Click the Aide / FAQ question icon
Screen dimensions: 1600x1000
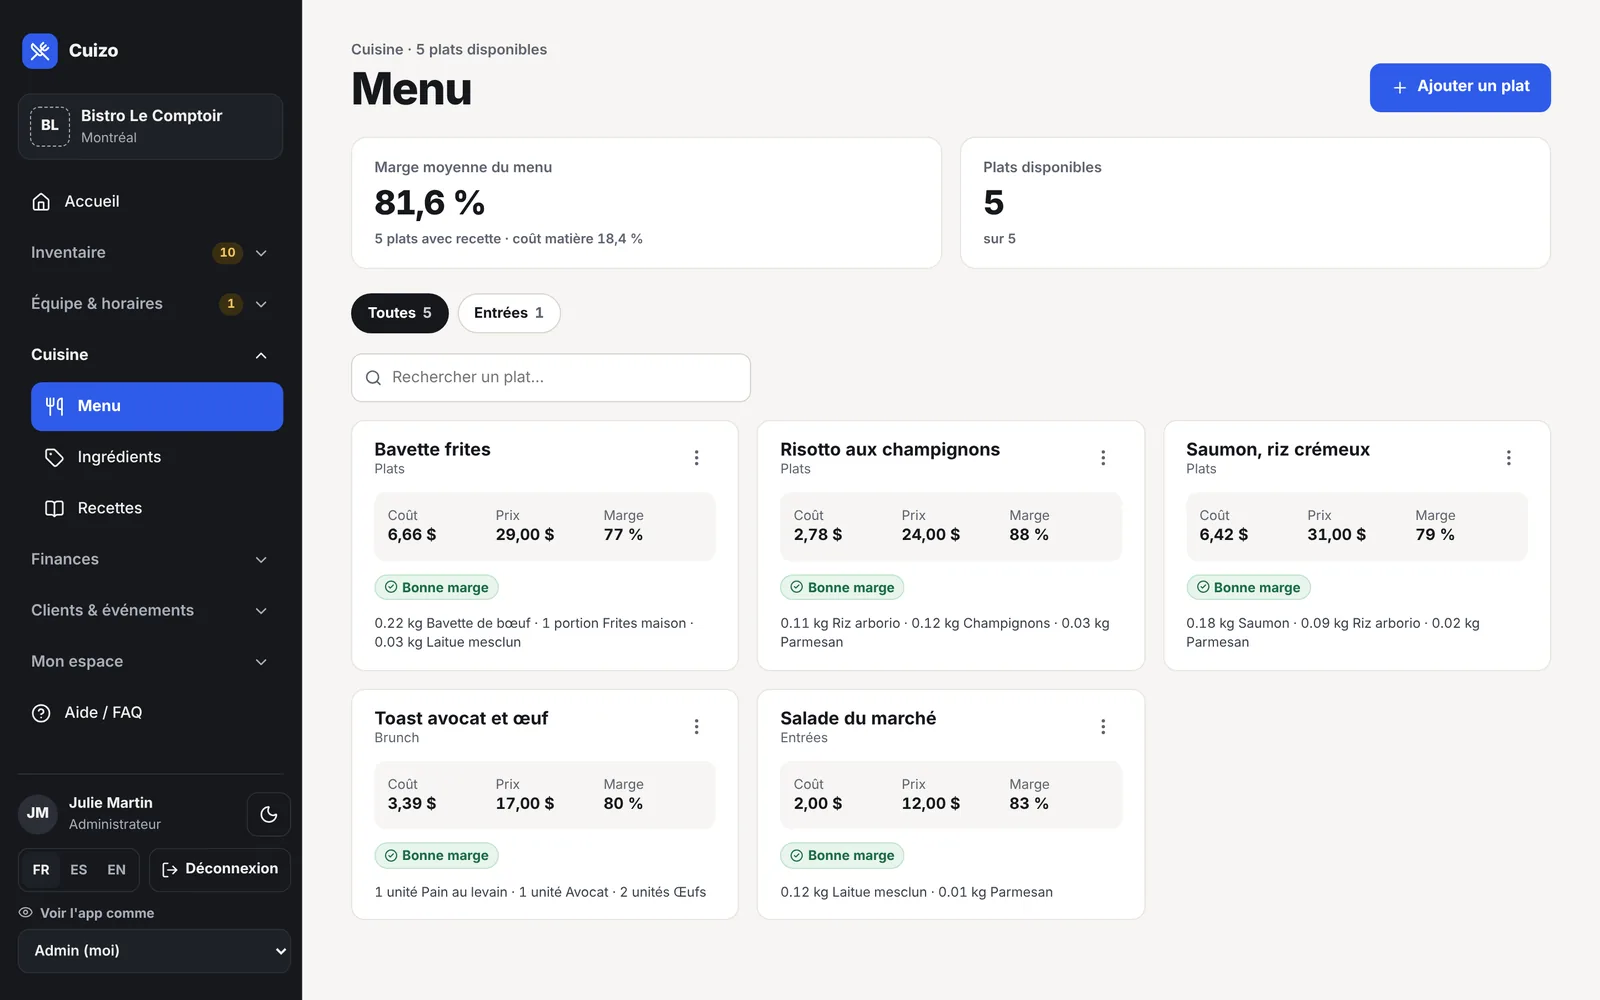[x=41, y=713]
